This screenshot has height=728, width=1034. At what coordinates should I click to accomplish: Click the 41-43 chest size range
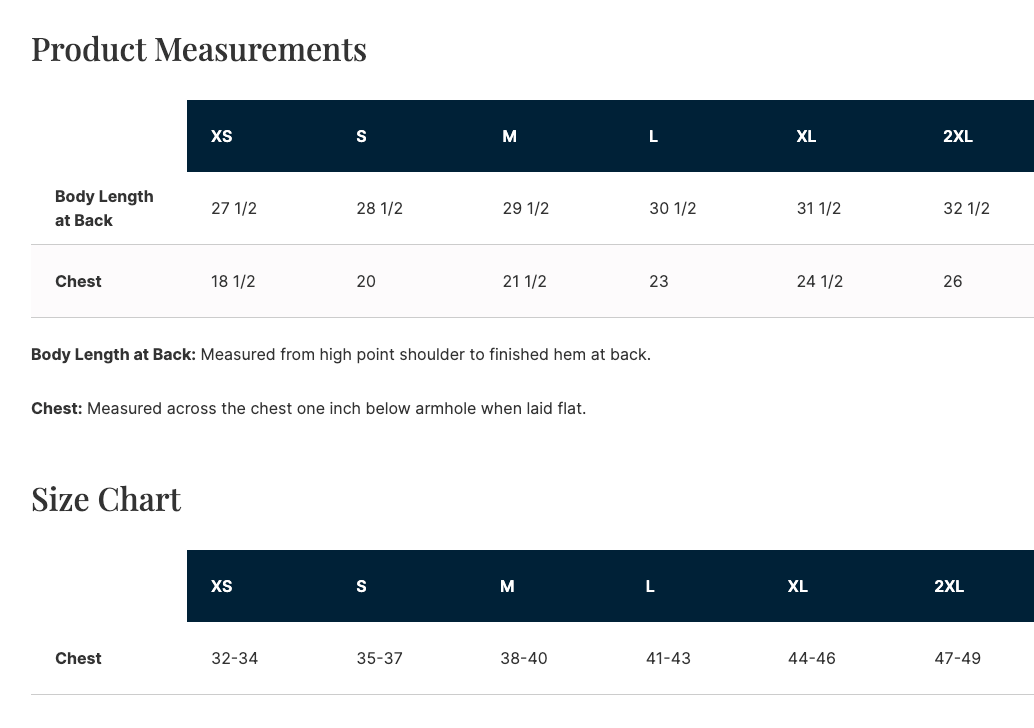(x=668, y=658)
